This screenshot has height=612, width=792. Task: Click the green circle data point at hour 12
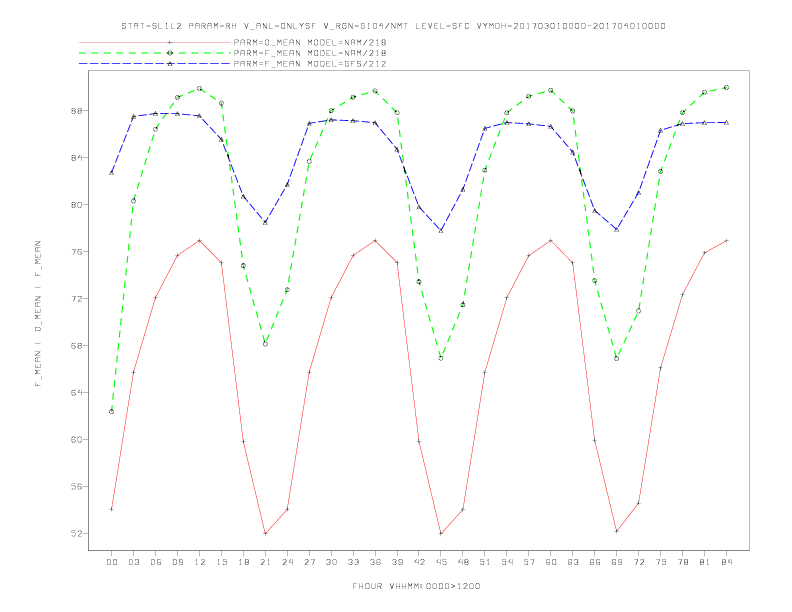tap(200, 88)
